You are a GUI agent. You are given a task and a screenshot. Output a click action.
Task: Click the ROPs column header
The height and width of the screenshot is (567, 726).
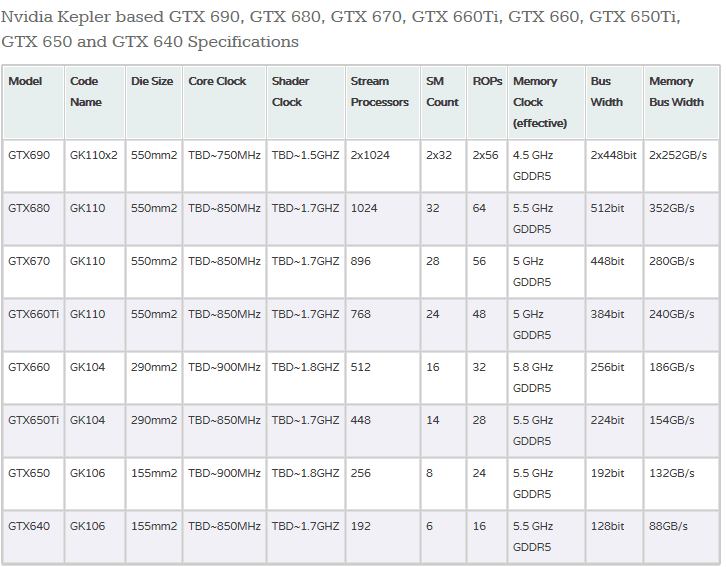point(487,102)
